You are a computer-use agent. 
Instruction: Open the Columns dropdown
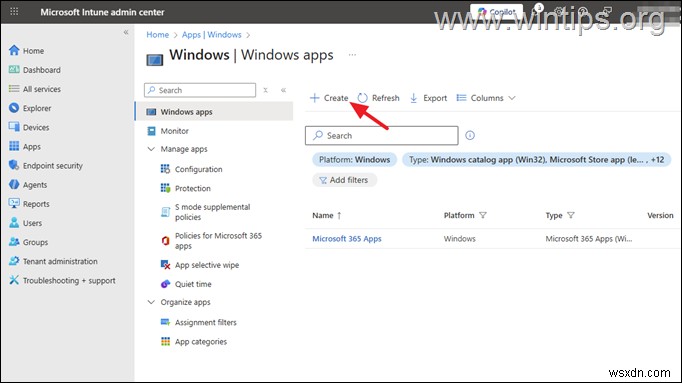486,98
